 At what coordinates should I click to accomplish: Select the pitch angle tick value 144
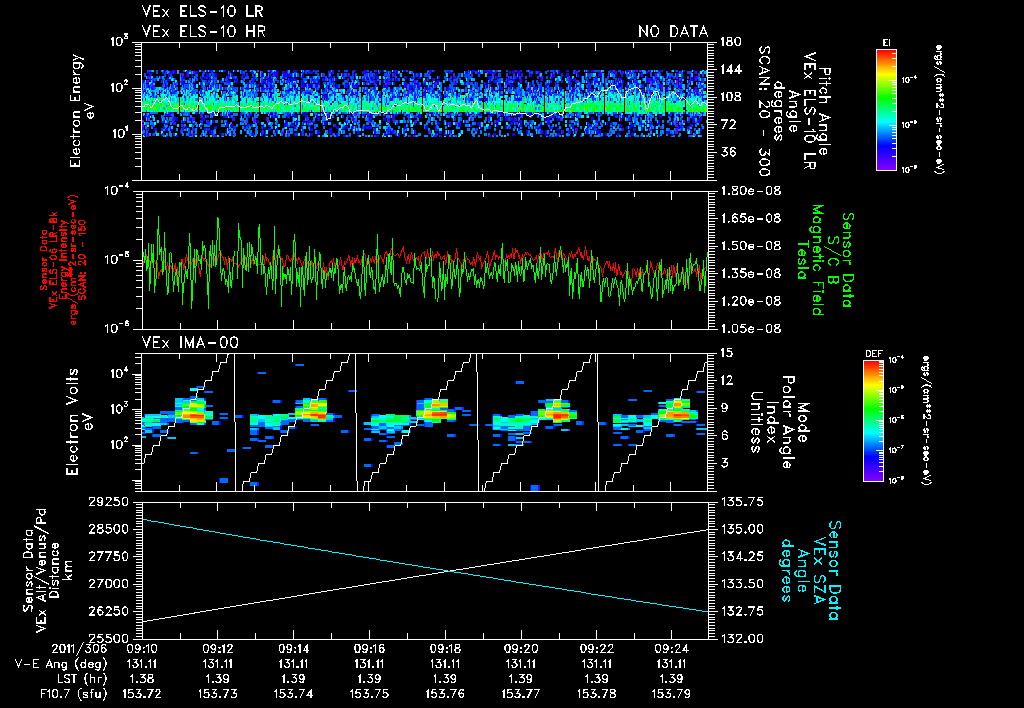point(731,69)
